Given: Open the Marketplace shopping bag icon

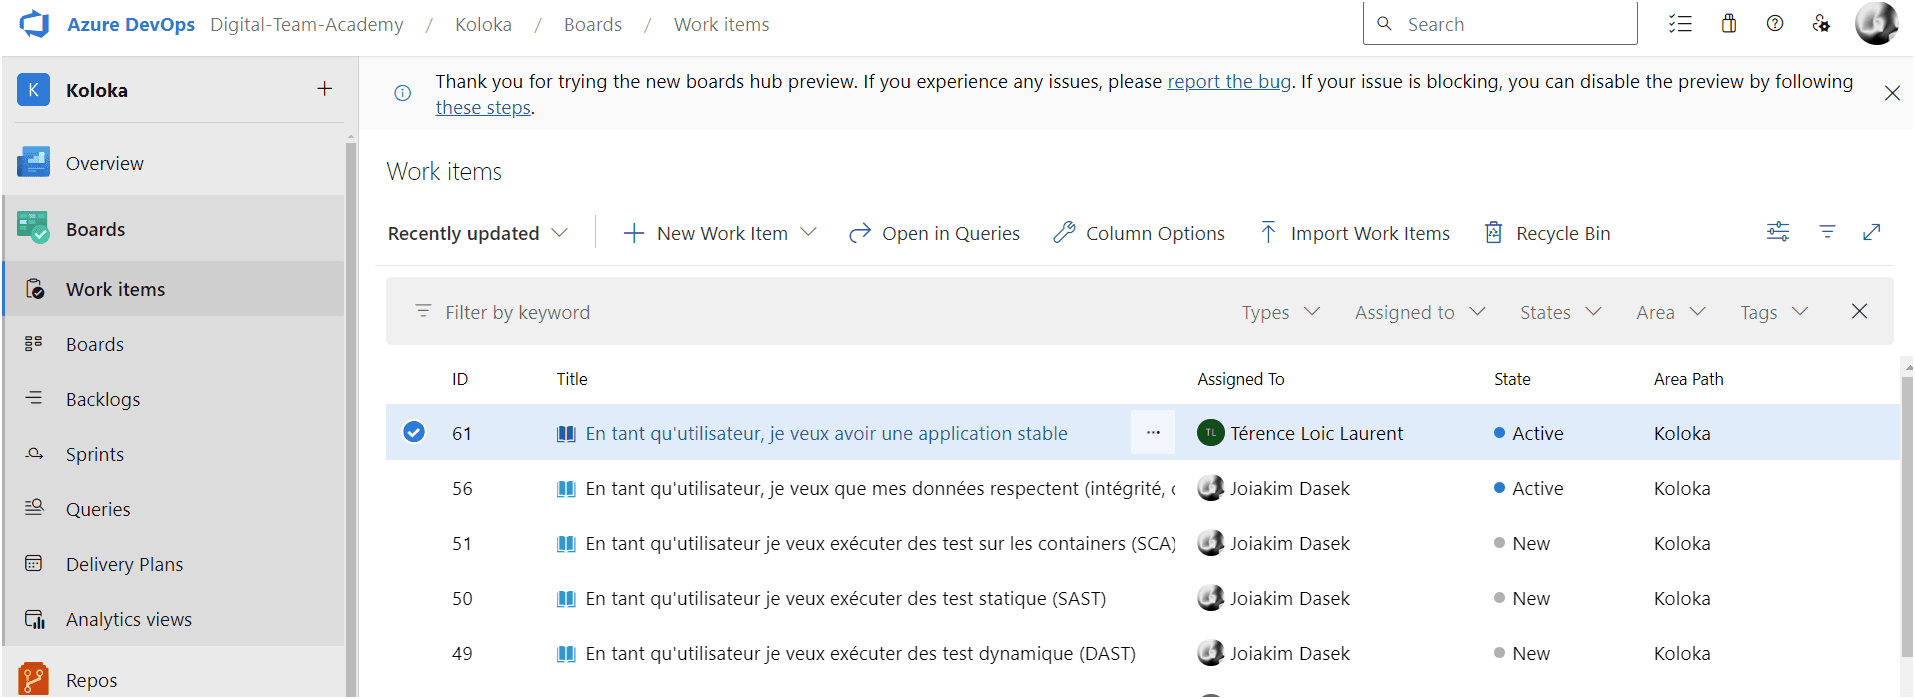Looking at the screenshot, I should click(x=1728, y=24).
